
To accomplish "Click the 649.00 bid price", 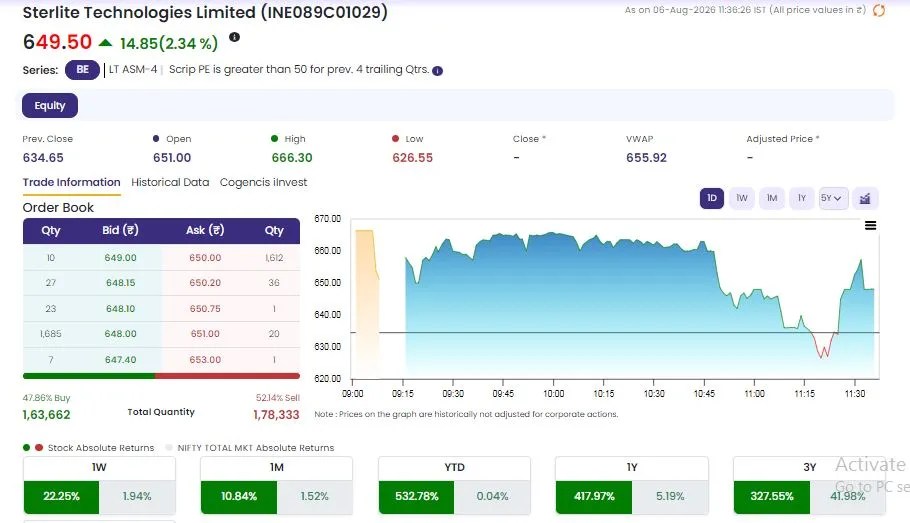I will click(x=121, y=258).
